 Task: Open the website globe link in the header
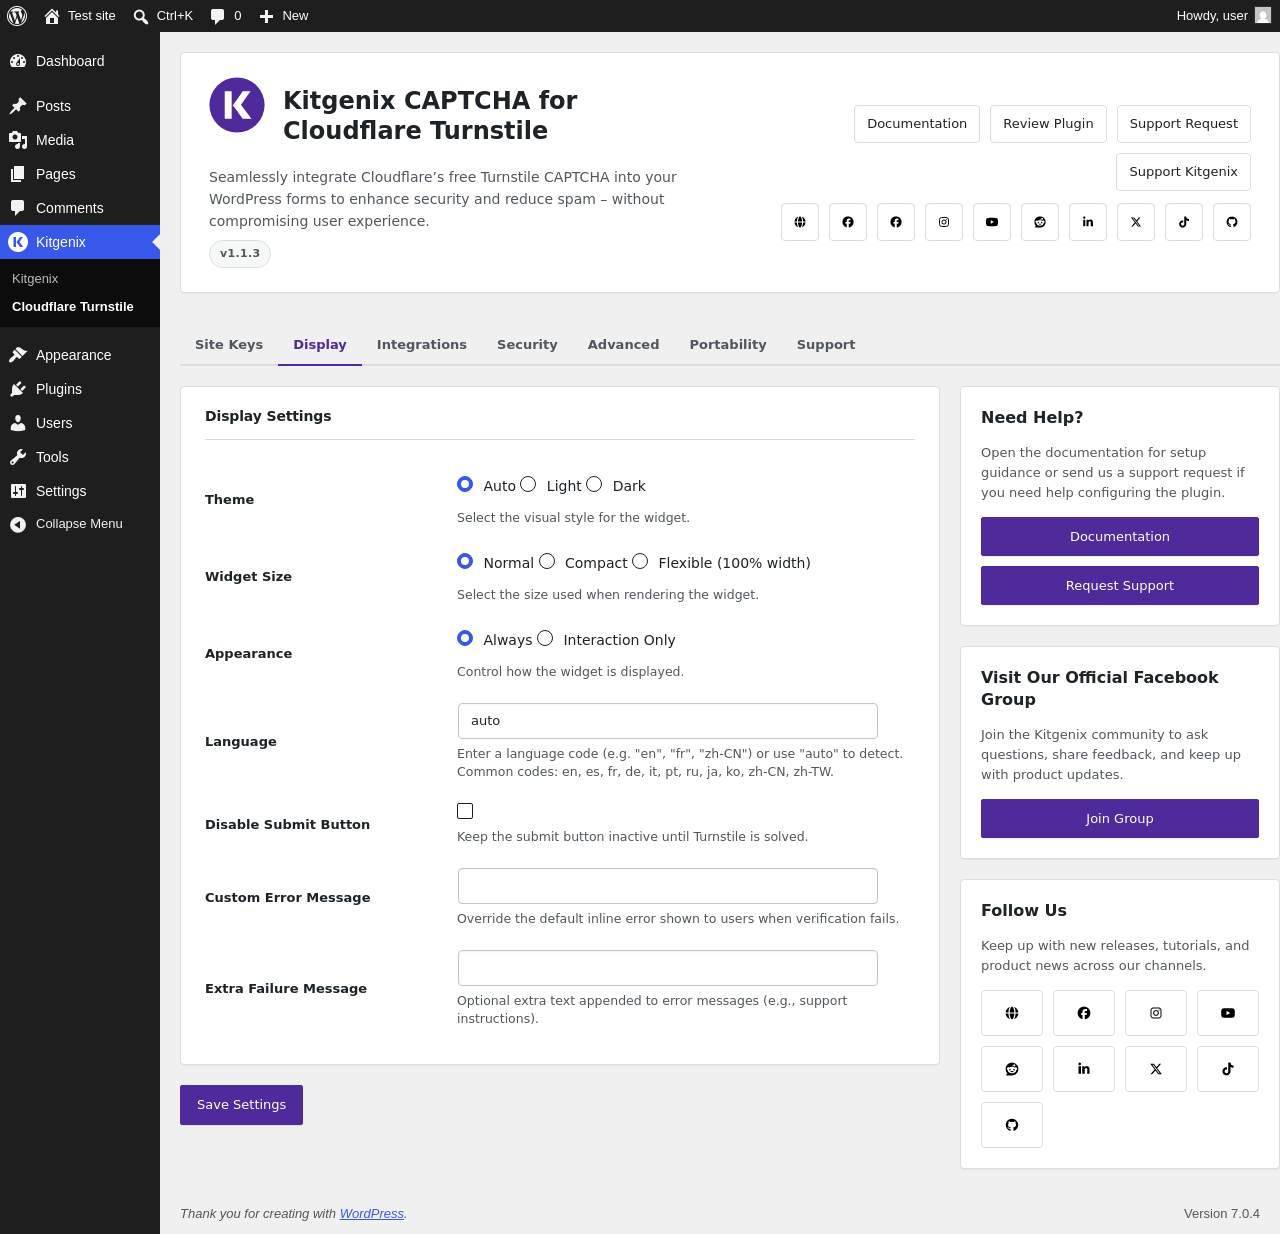click(800, 222)
